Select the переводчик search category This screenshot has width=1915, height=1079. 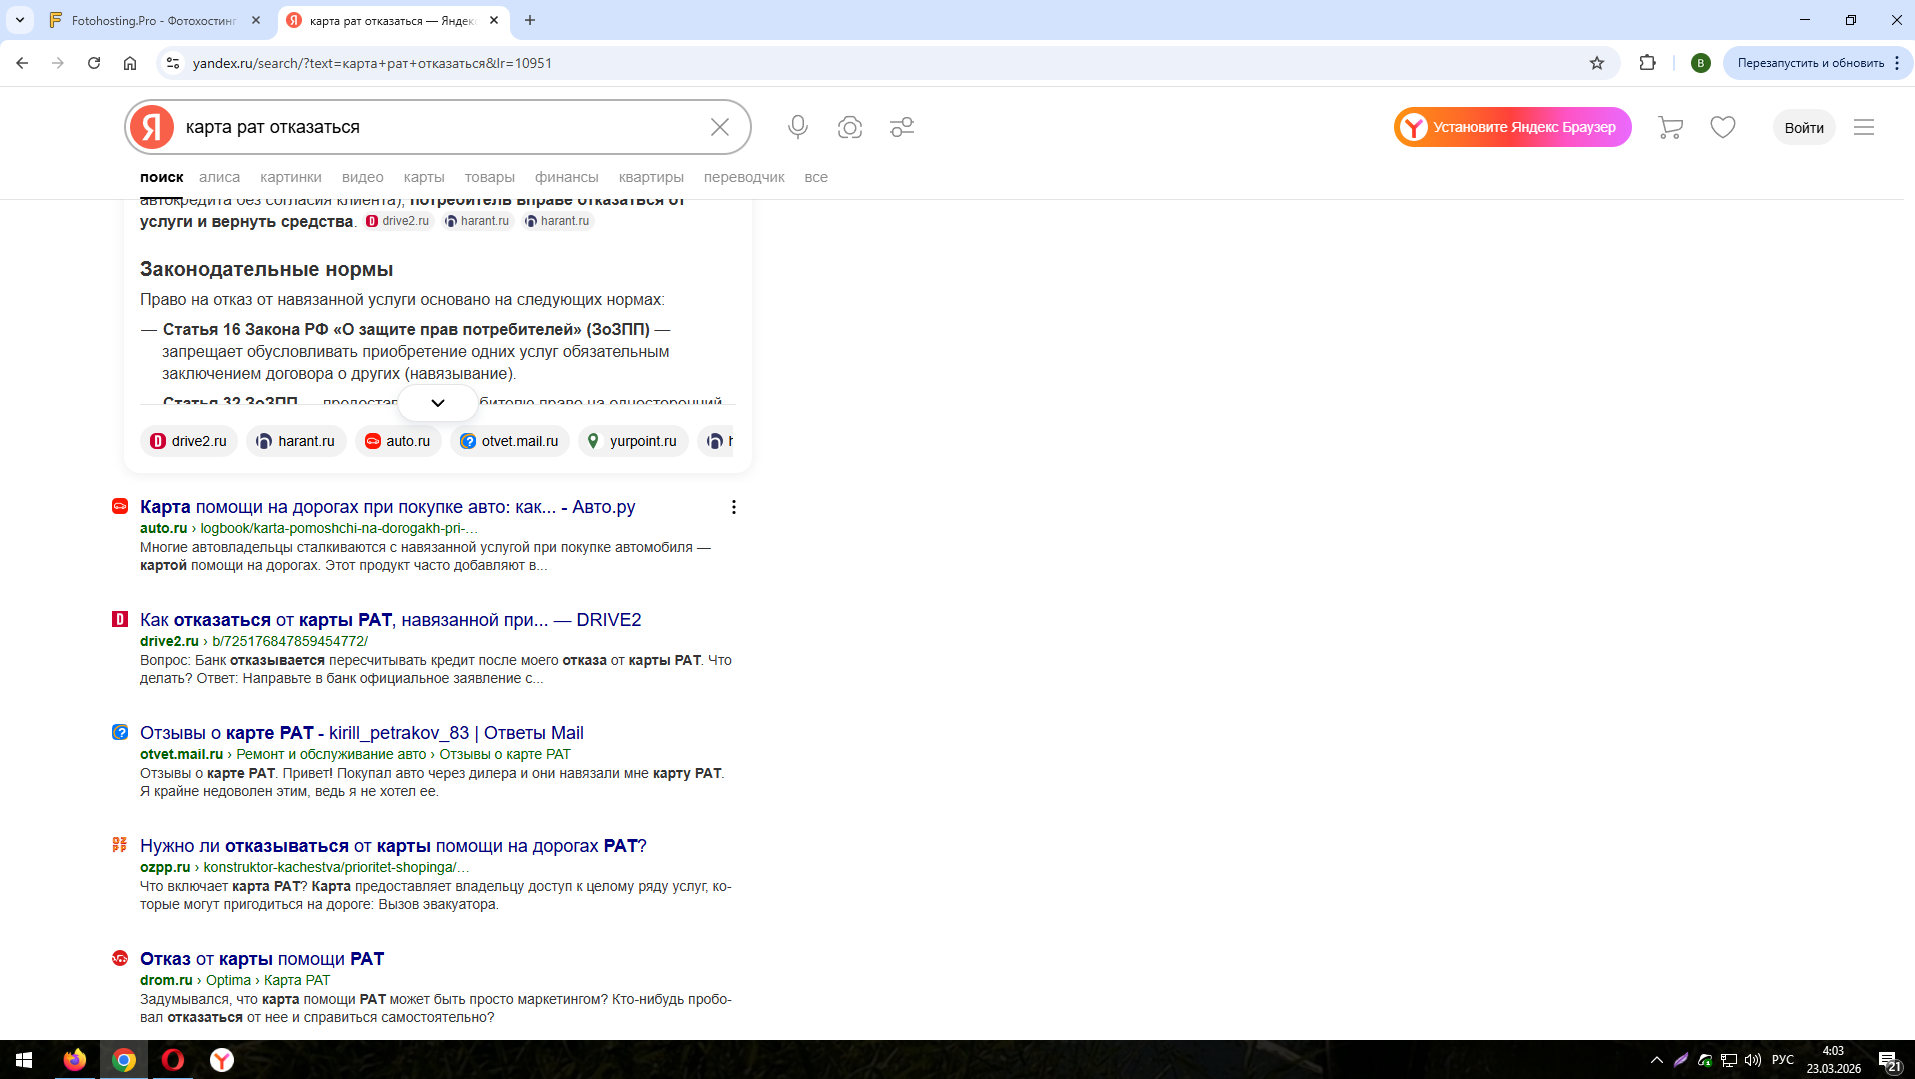[x=744, y=177]
